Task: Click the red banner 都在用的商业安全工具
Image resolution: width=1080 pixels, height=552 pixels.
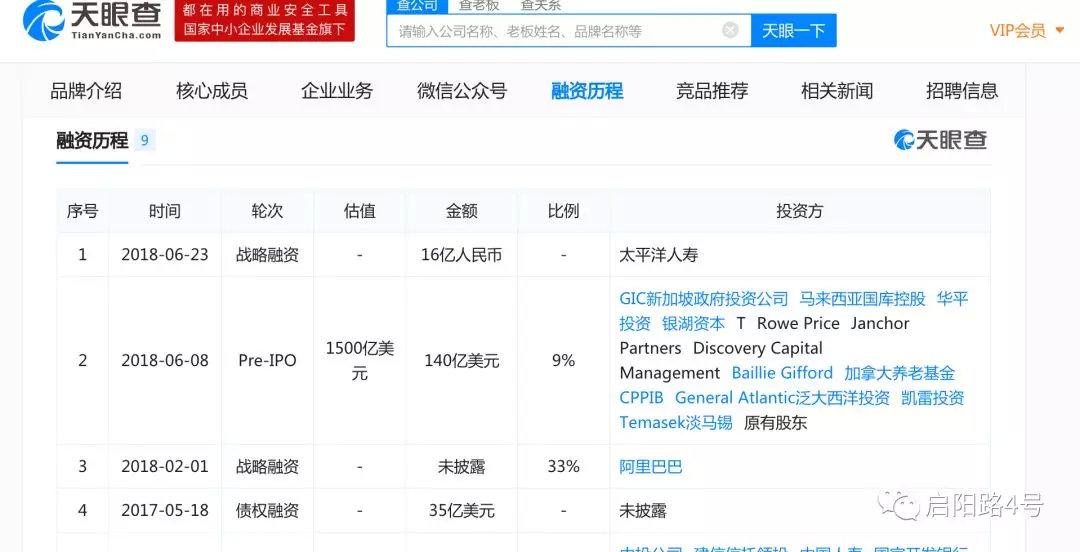Action: pos(264,20)
